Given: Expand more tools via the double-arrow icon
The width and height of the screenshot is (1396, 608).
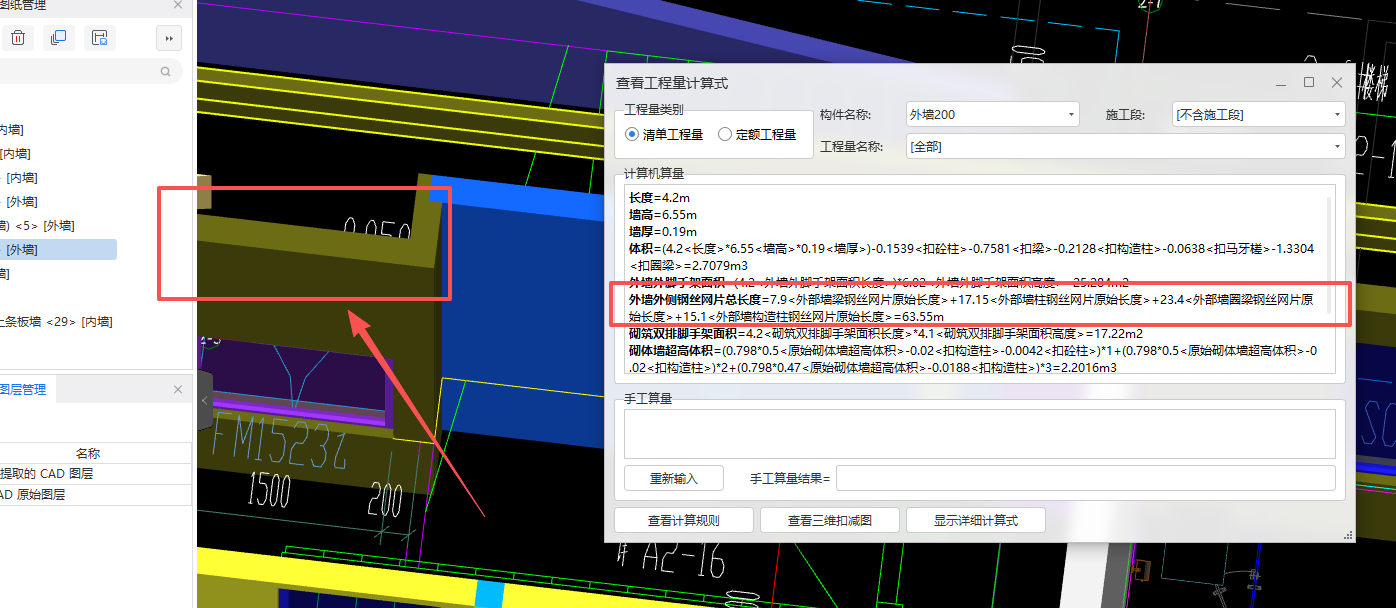Looking at the screenshot, I should coord(168,37).
